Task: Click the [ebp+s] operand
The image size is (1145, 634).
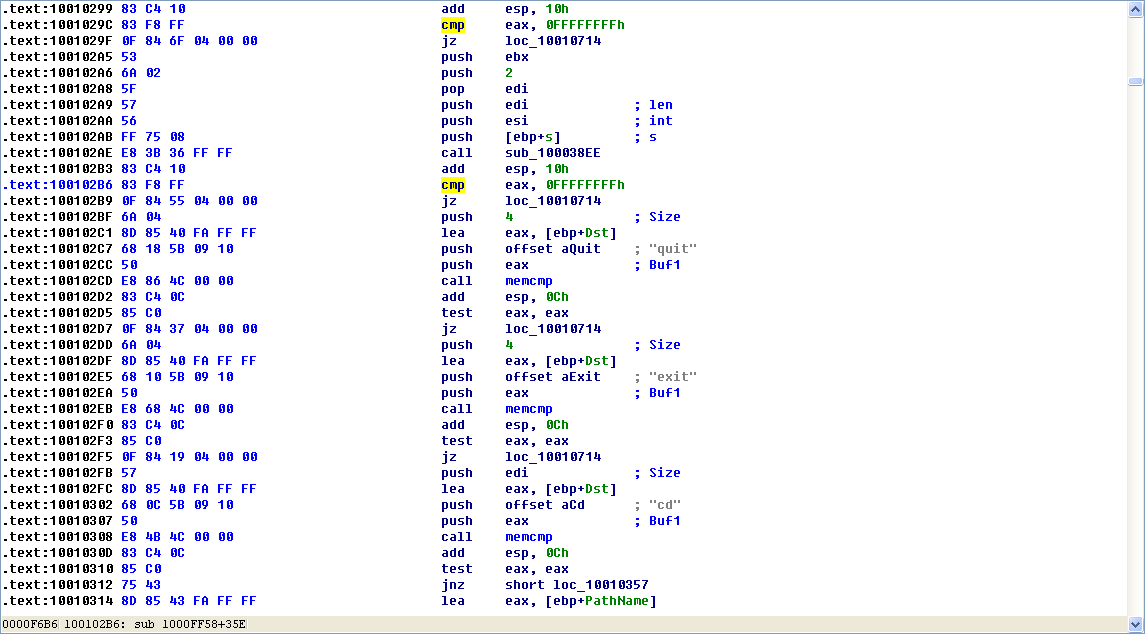Action: pos(533,137)
